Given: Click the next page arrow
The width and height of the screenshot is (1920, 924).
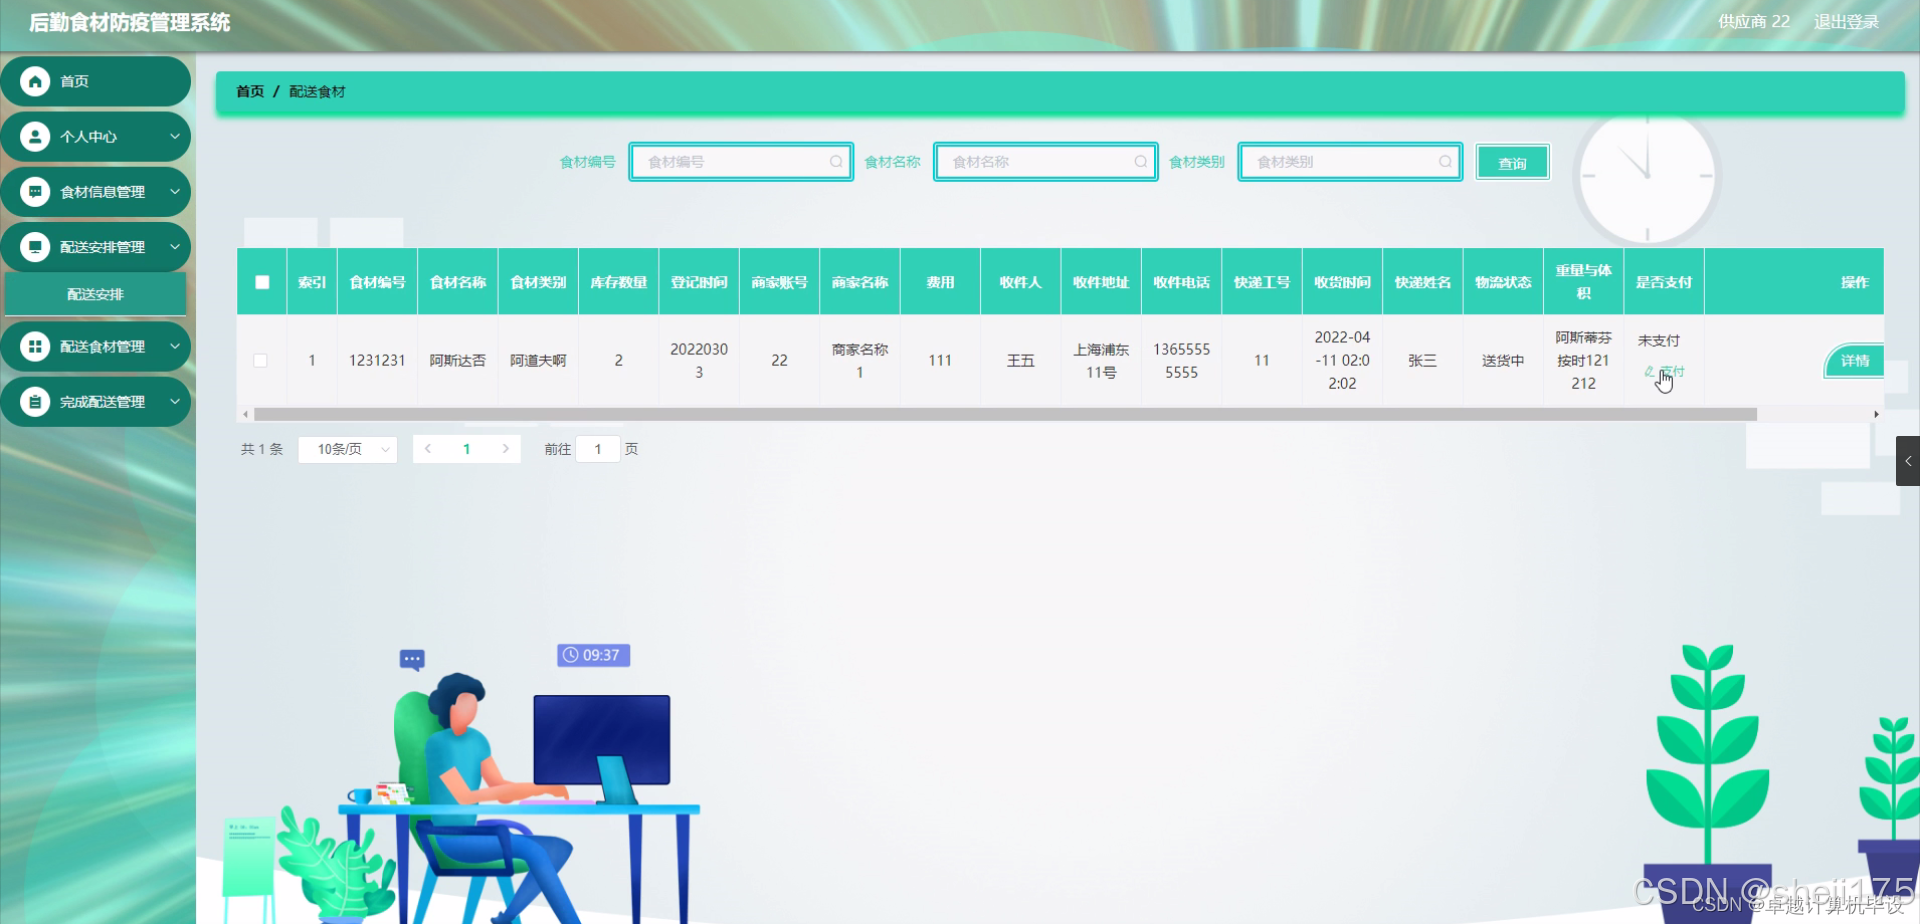Looking at the screenshot, I should pos(506,449).
